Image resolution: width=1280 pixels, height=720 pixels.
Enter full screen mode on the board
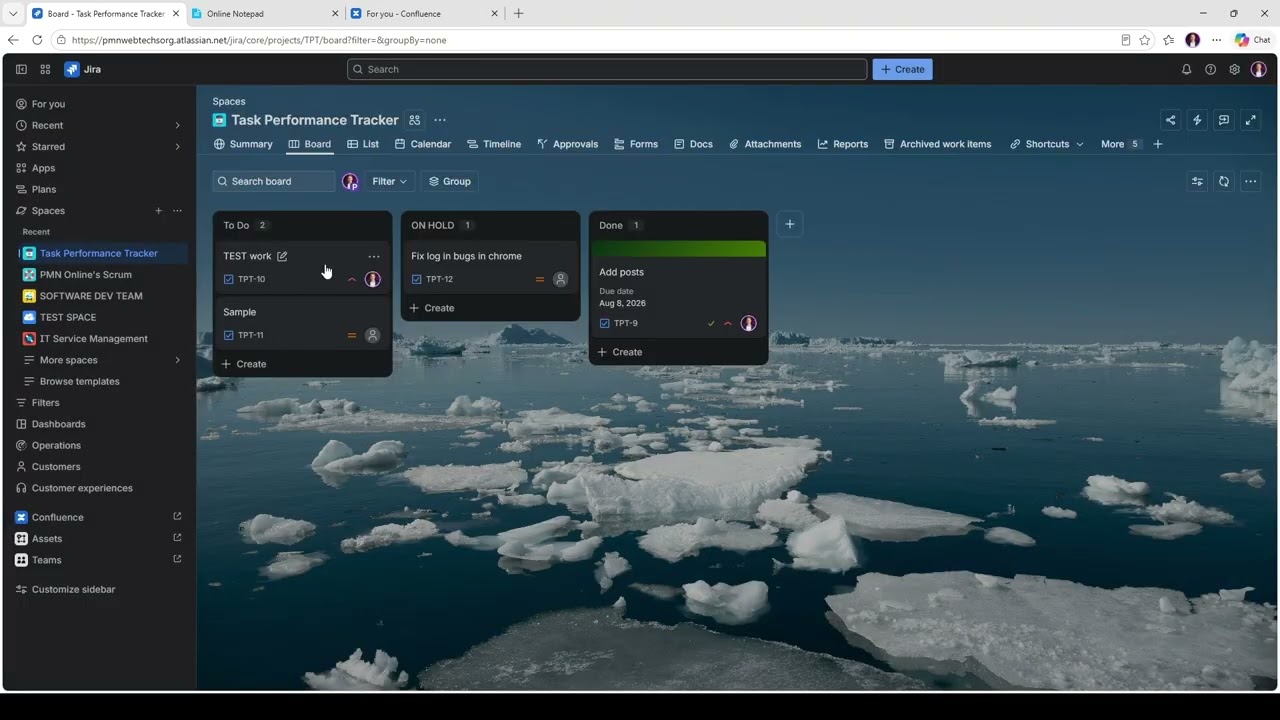pyautogui.click(x=1250, y=120)
